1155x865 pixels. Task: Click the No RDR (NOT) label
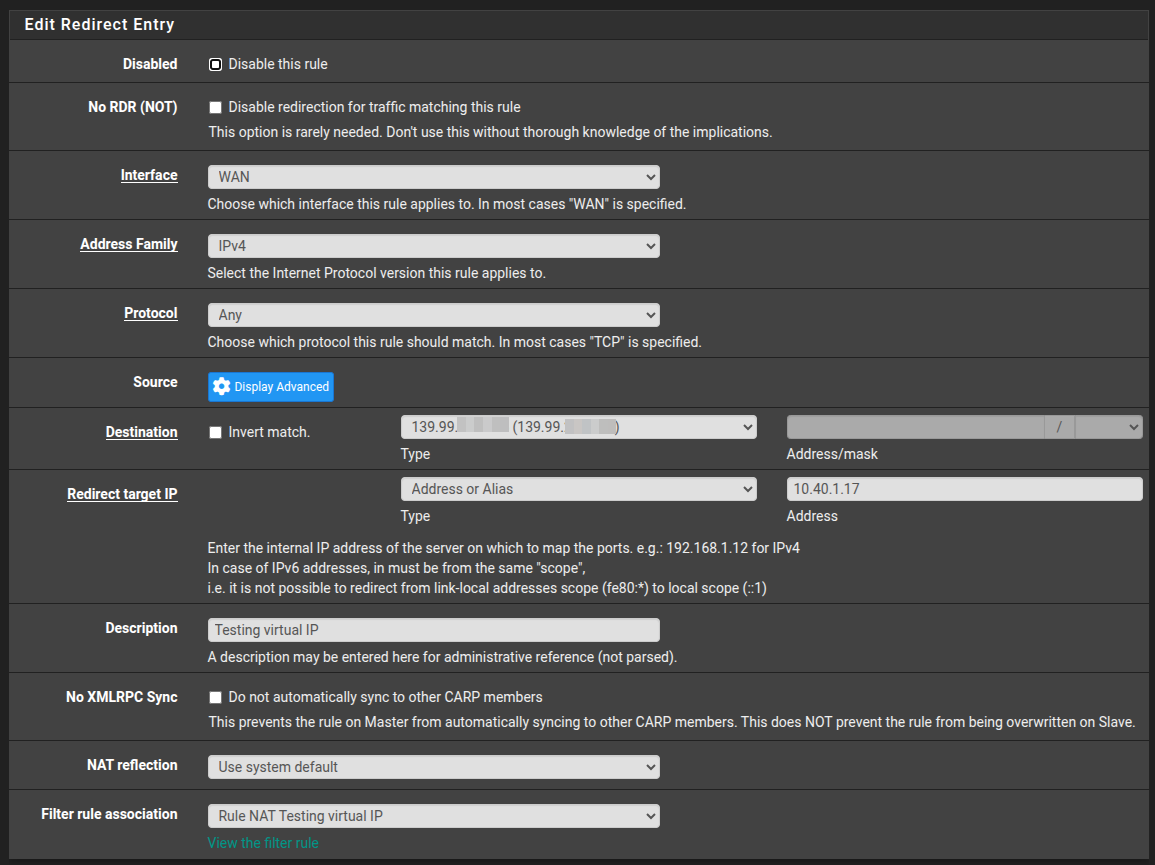[x=133, y=107]
